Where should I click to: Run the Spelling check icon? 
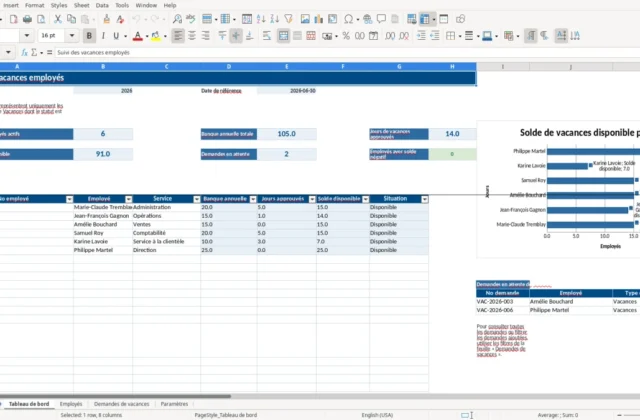point(191,19)
